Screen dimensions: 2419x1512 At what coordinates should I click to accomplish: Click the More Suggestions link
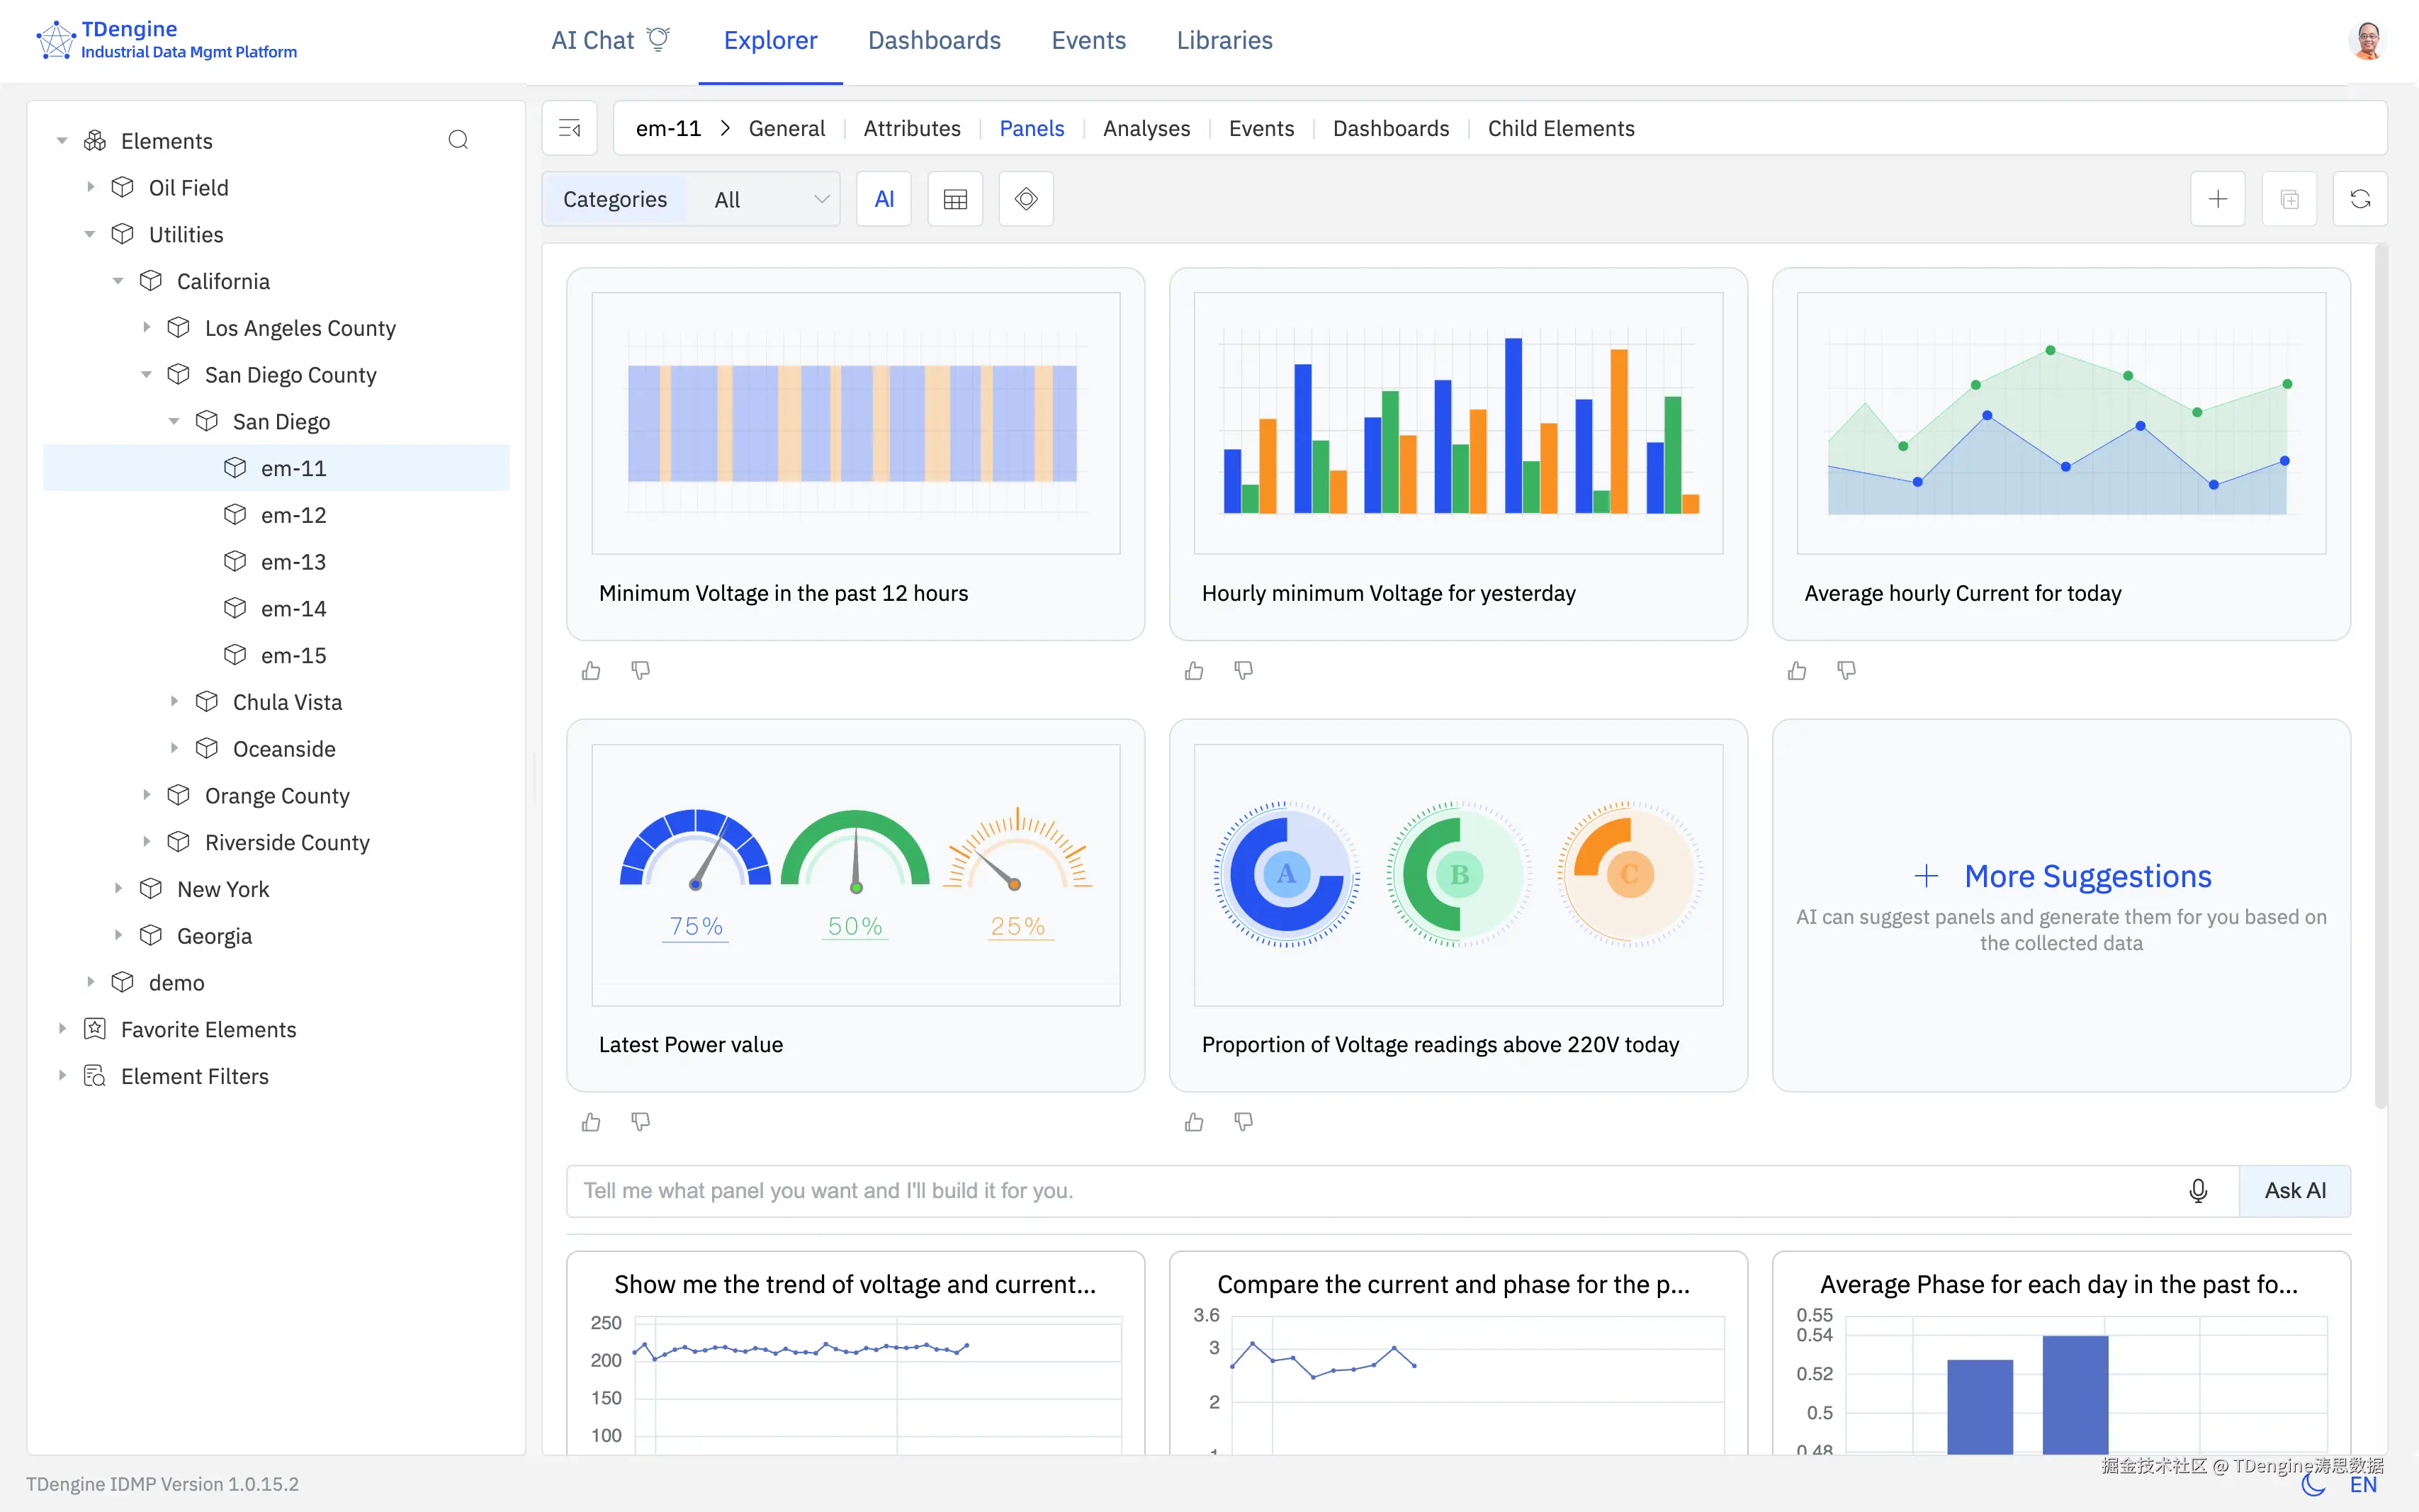click(2086, 876)
